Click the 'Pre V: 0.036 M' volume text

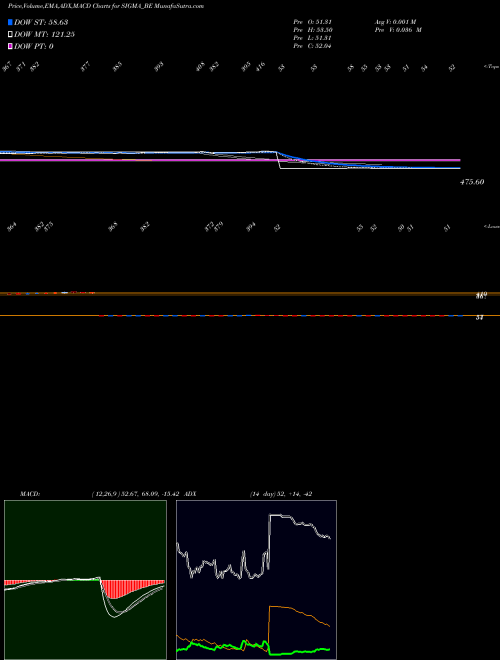pos(399,30)
